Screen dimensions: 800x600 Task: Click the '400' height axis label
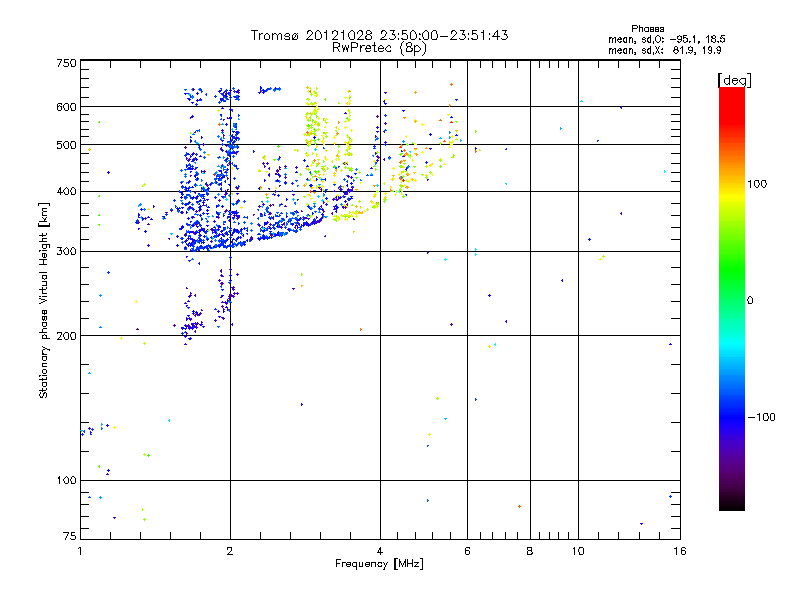[67, 191]
